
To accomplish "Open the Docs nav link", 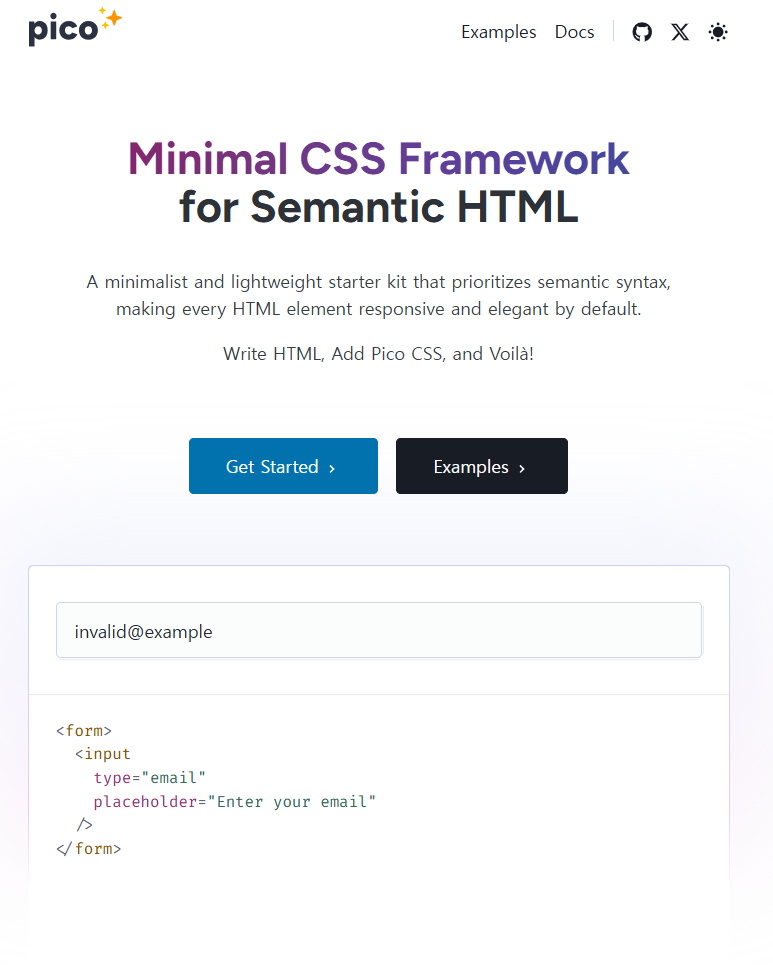I will (574, 32).
